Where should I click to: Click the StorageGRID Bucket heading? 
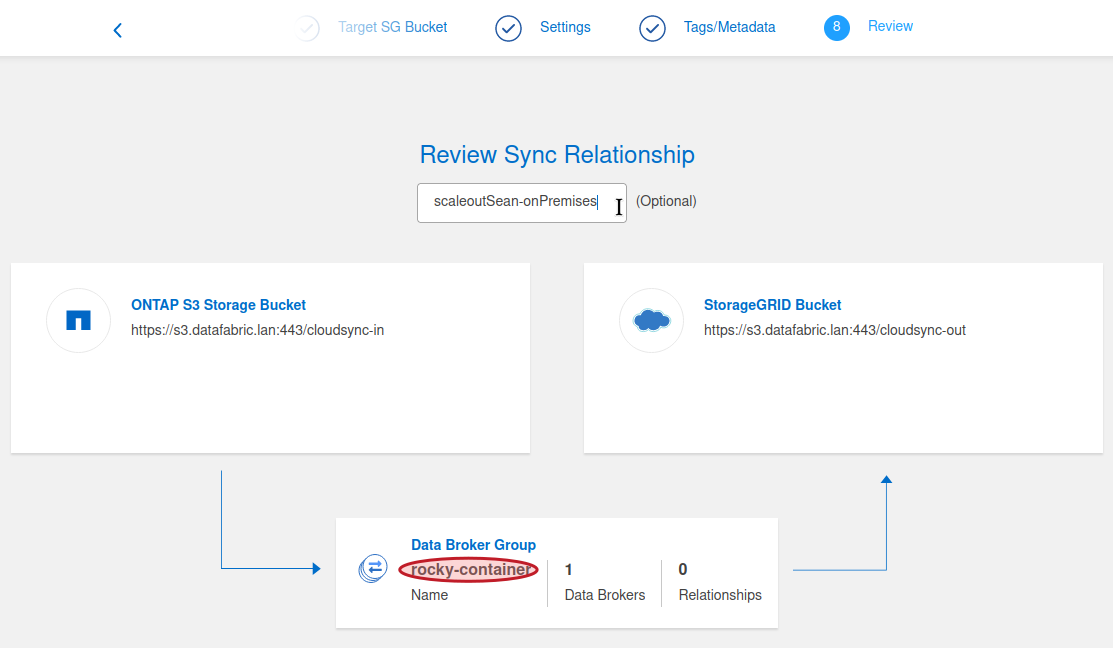click(772, 304)
